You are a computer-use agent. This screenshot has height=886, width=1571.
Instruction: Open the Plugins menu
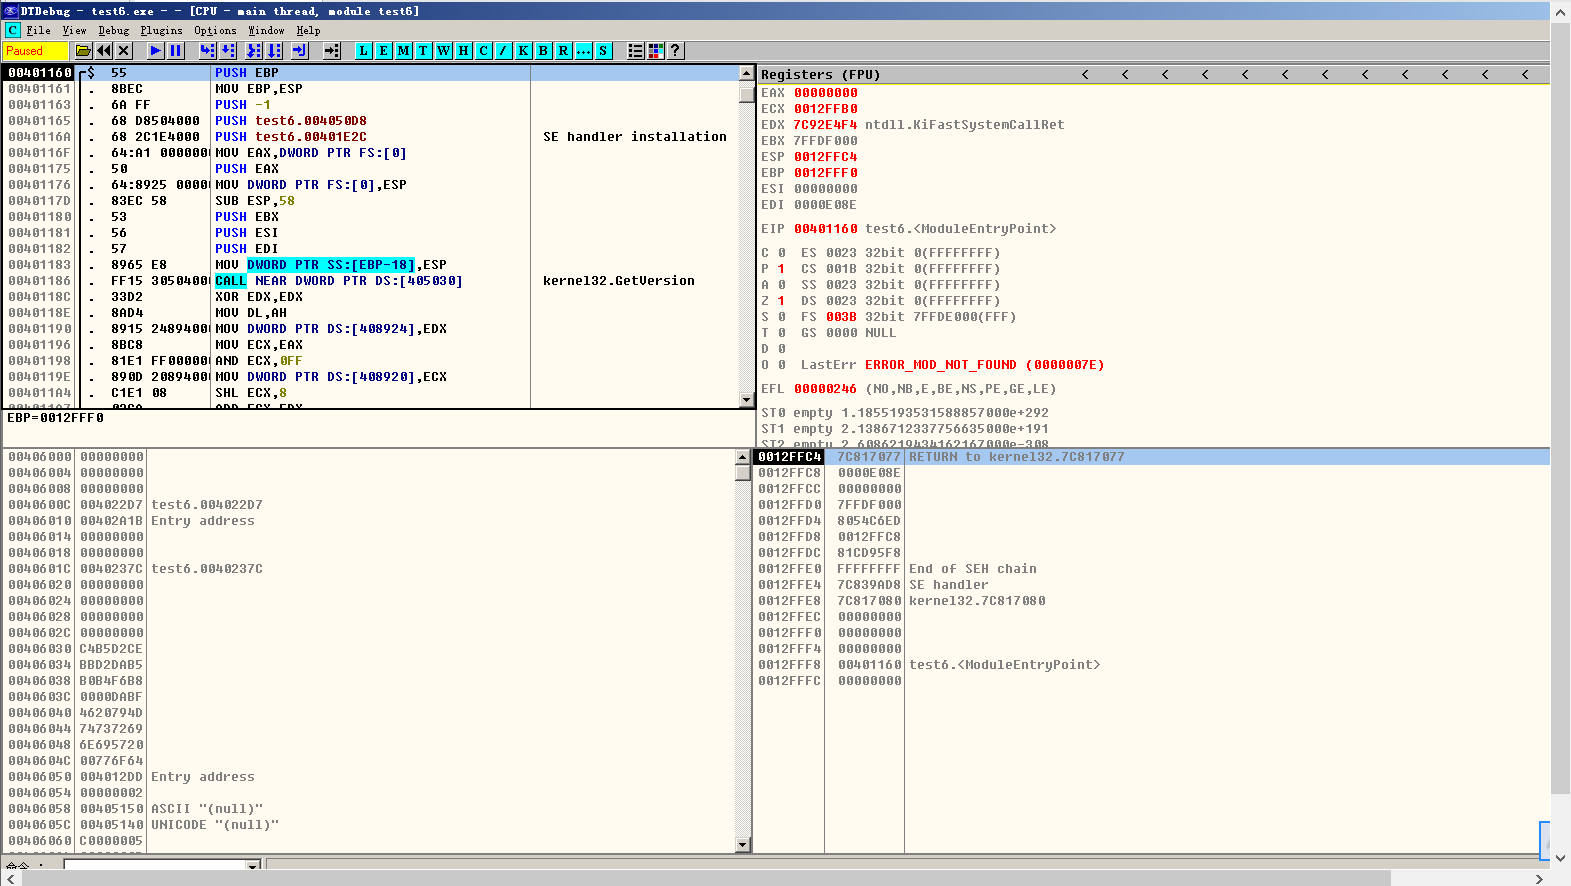pos(161,30)
